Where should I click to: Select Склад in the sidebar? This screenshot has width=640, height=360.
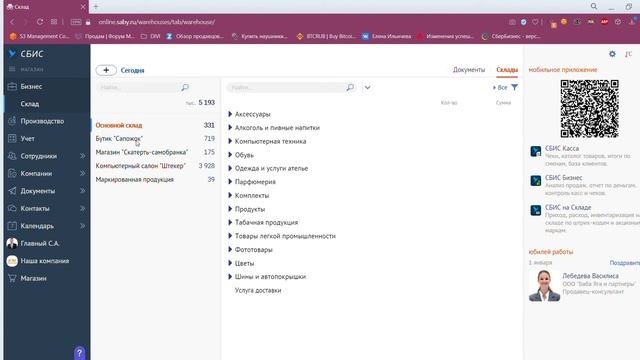(x=30, y=104)
